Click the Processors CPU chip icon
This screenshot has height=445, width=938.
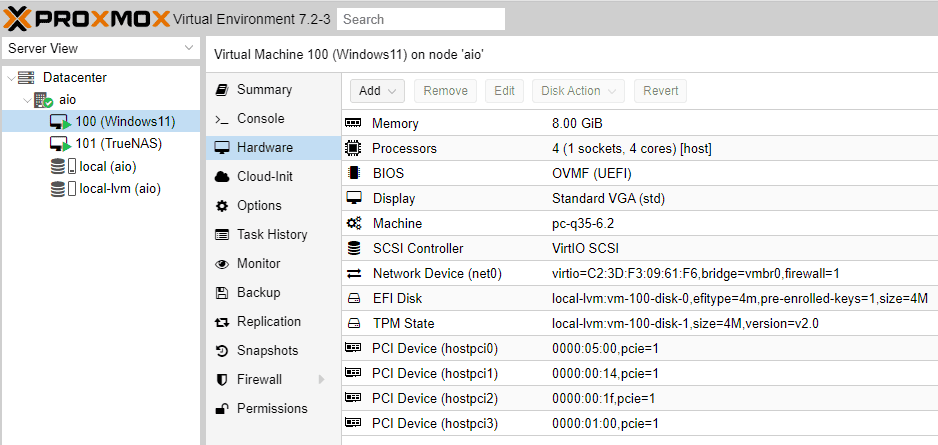354,148
